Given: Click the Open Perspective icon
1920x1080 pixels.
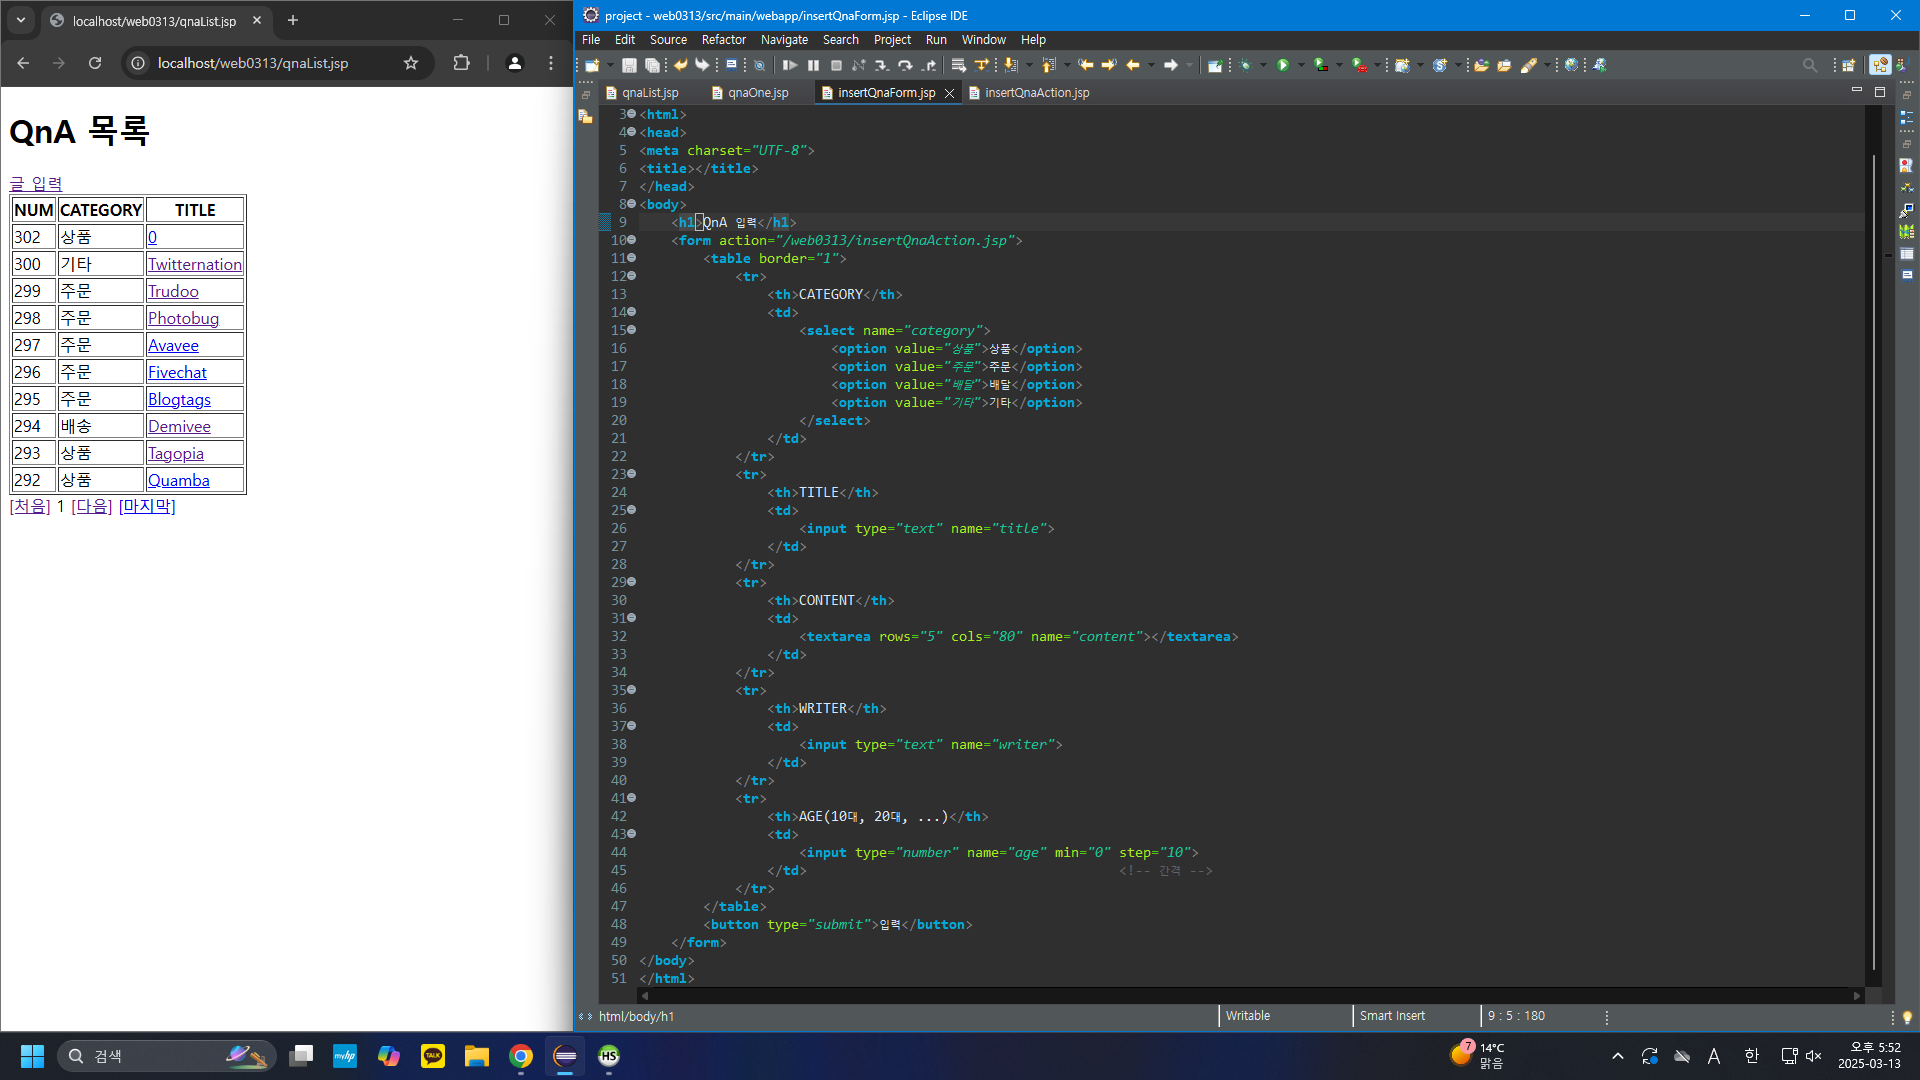Looking at the screenshot, I should 1848,65.
